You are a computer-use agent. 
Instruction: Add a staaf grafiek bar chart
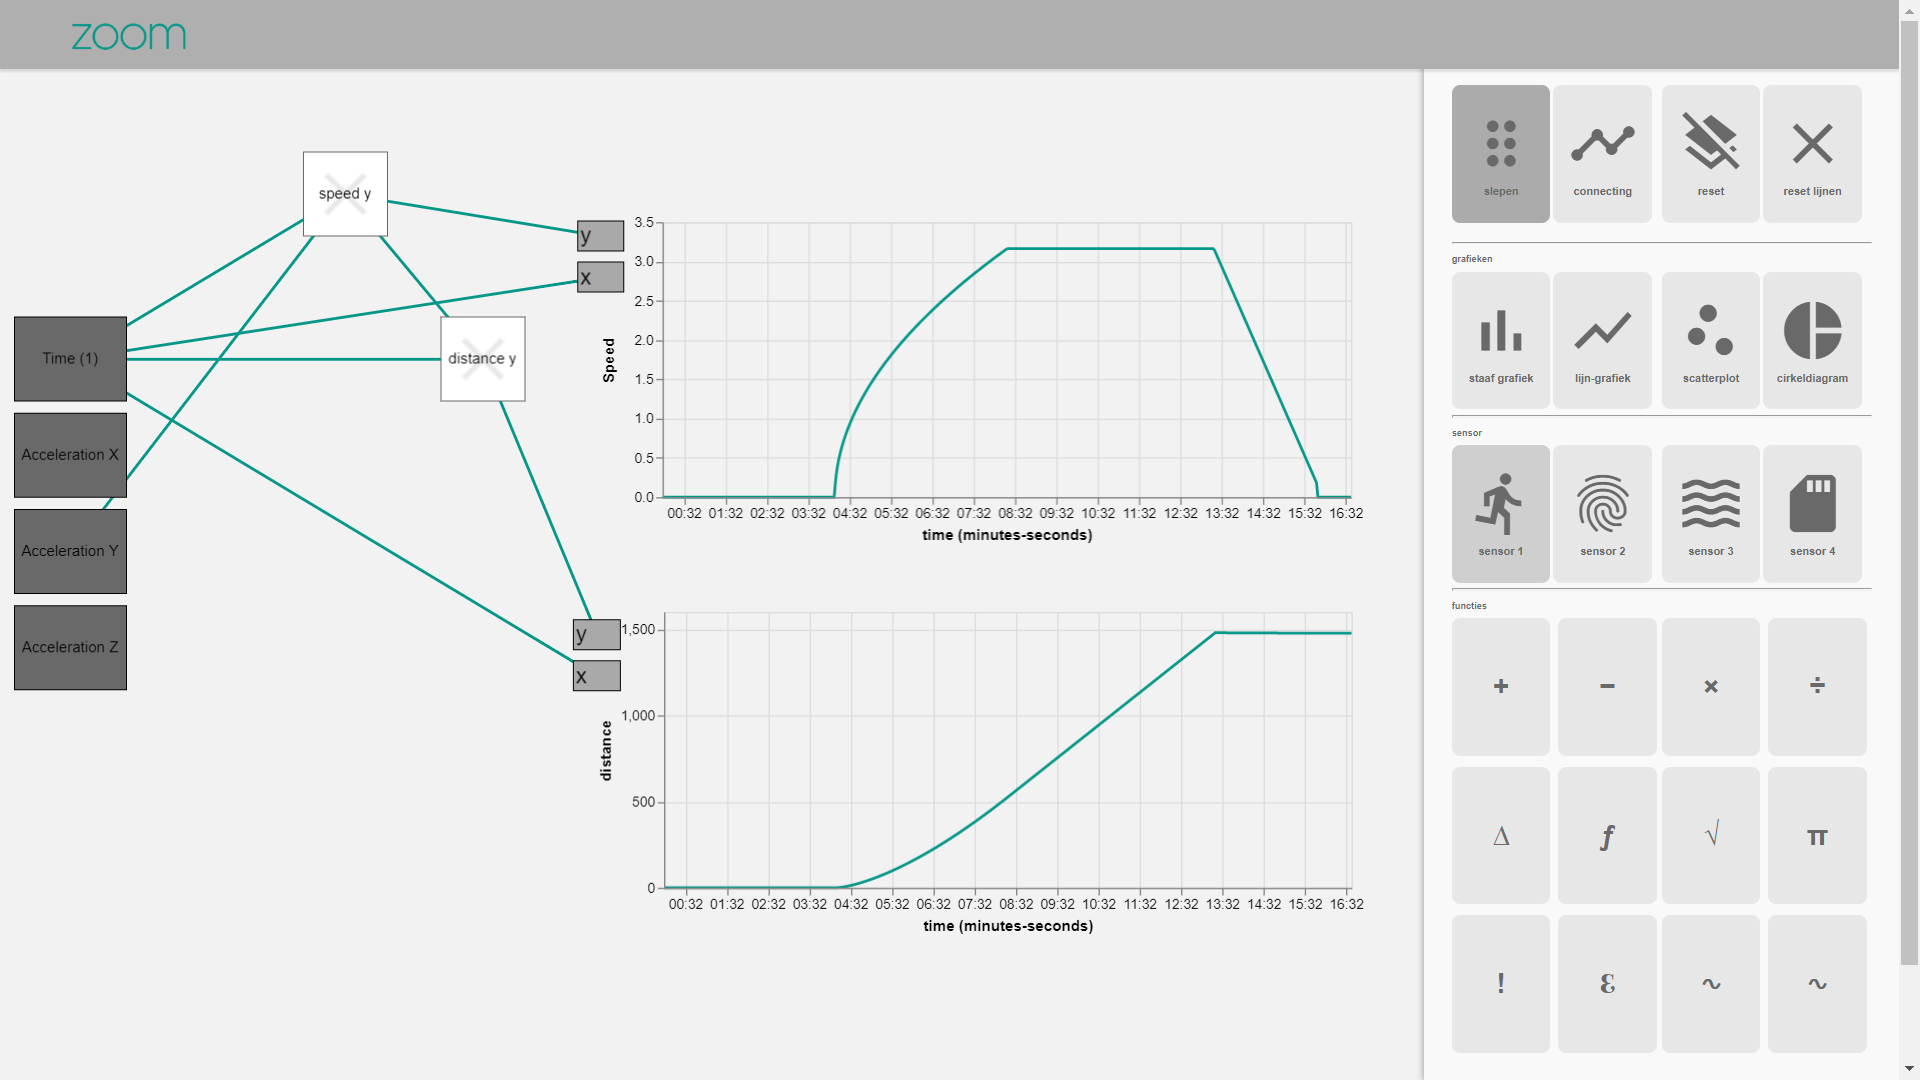pyautogui.click(x=1500, y=340)
